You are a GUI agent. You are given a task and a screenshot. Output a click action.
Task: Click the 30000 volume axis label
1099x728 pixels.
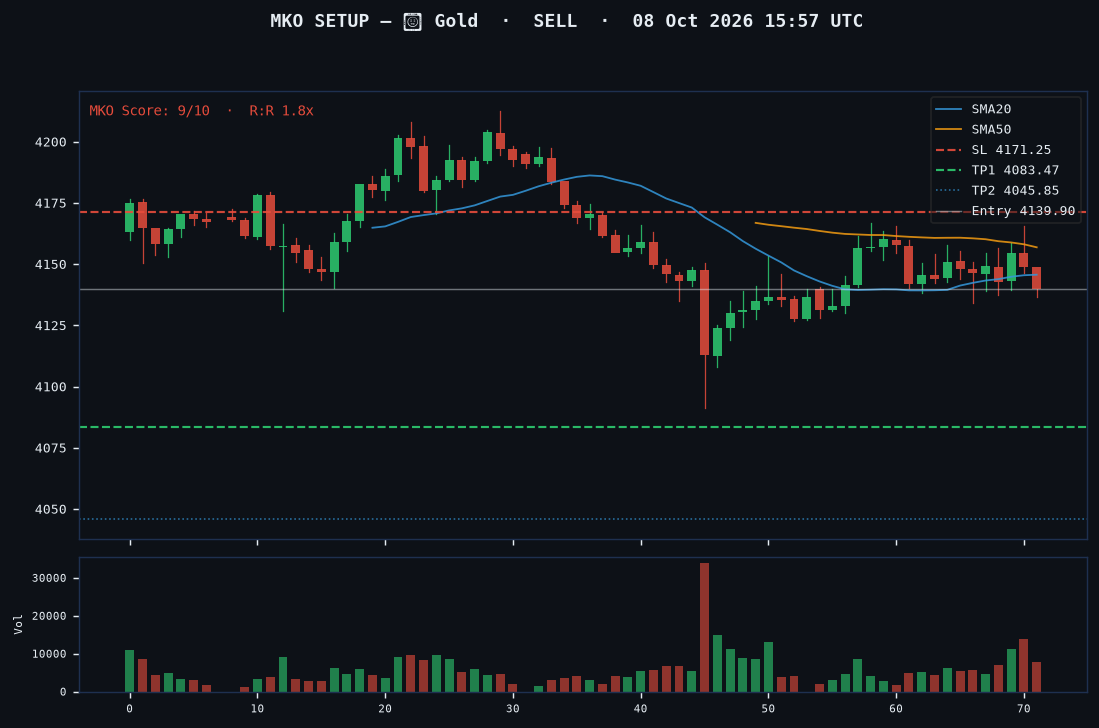(x=49, y=578)
